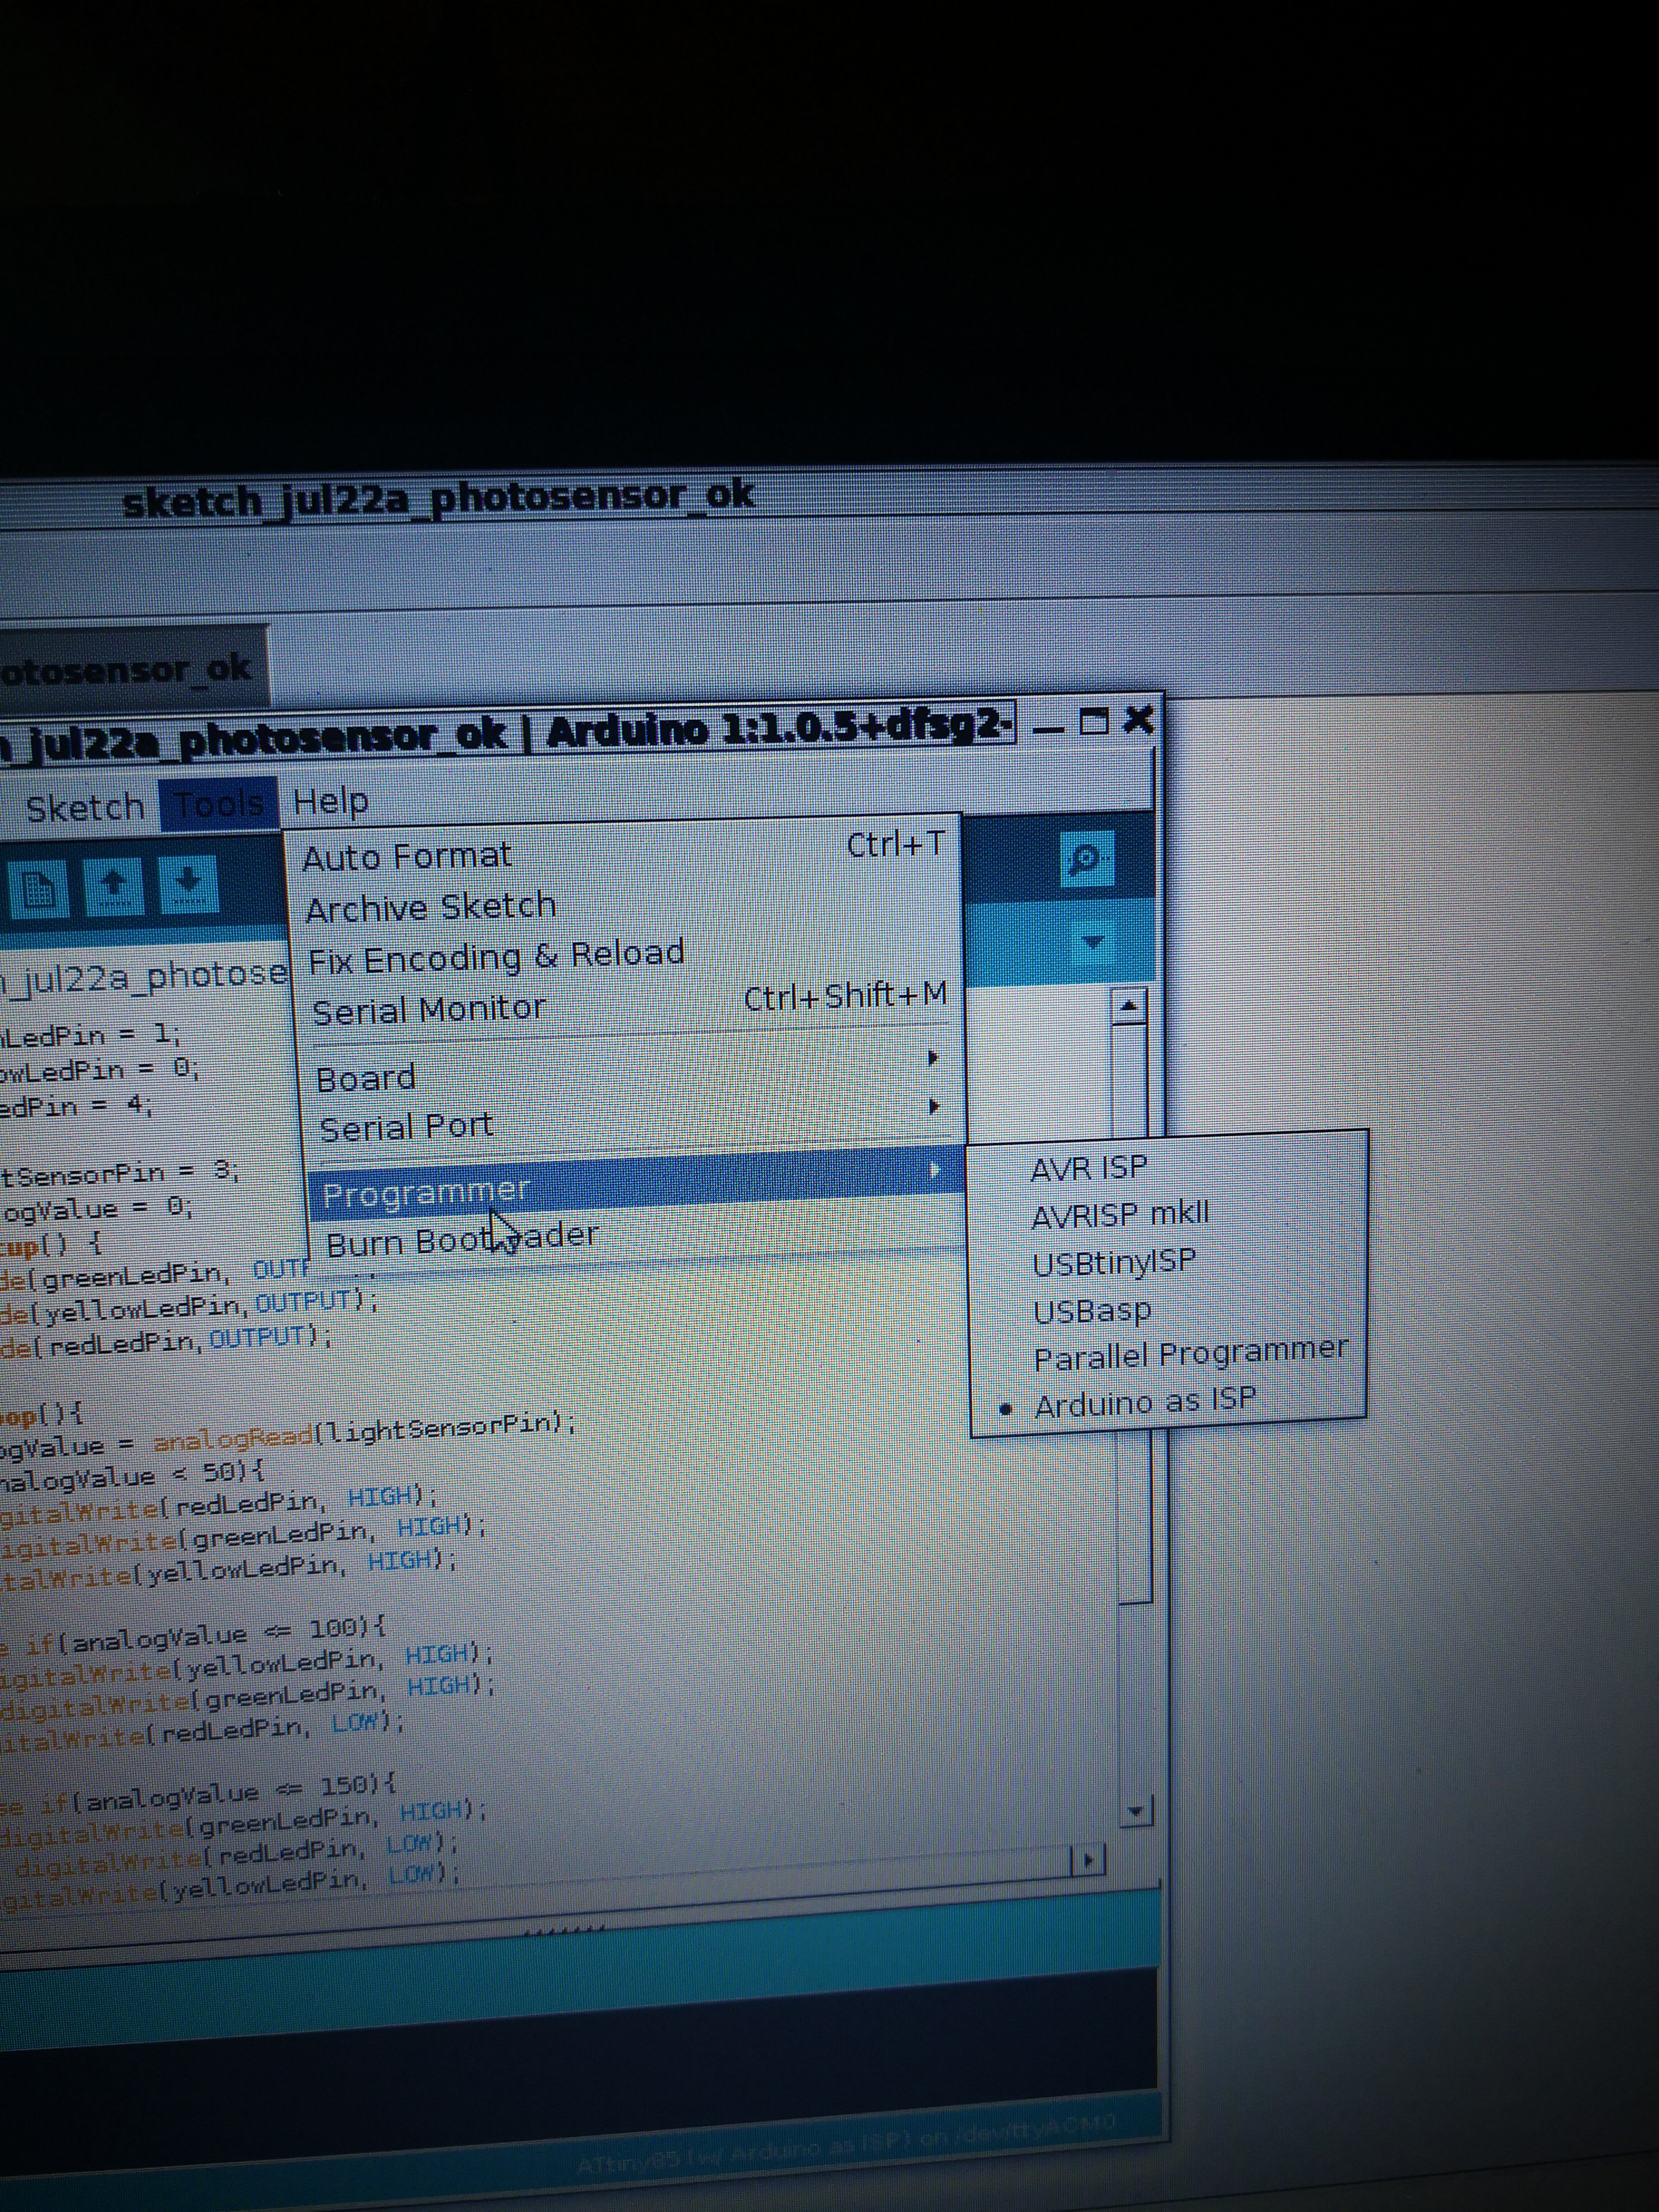Click the 'tSensorPin = 3;' line
Screen dimensions: 1659x2212
coord(120,1172)
